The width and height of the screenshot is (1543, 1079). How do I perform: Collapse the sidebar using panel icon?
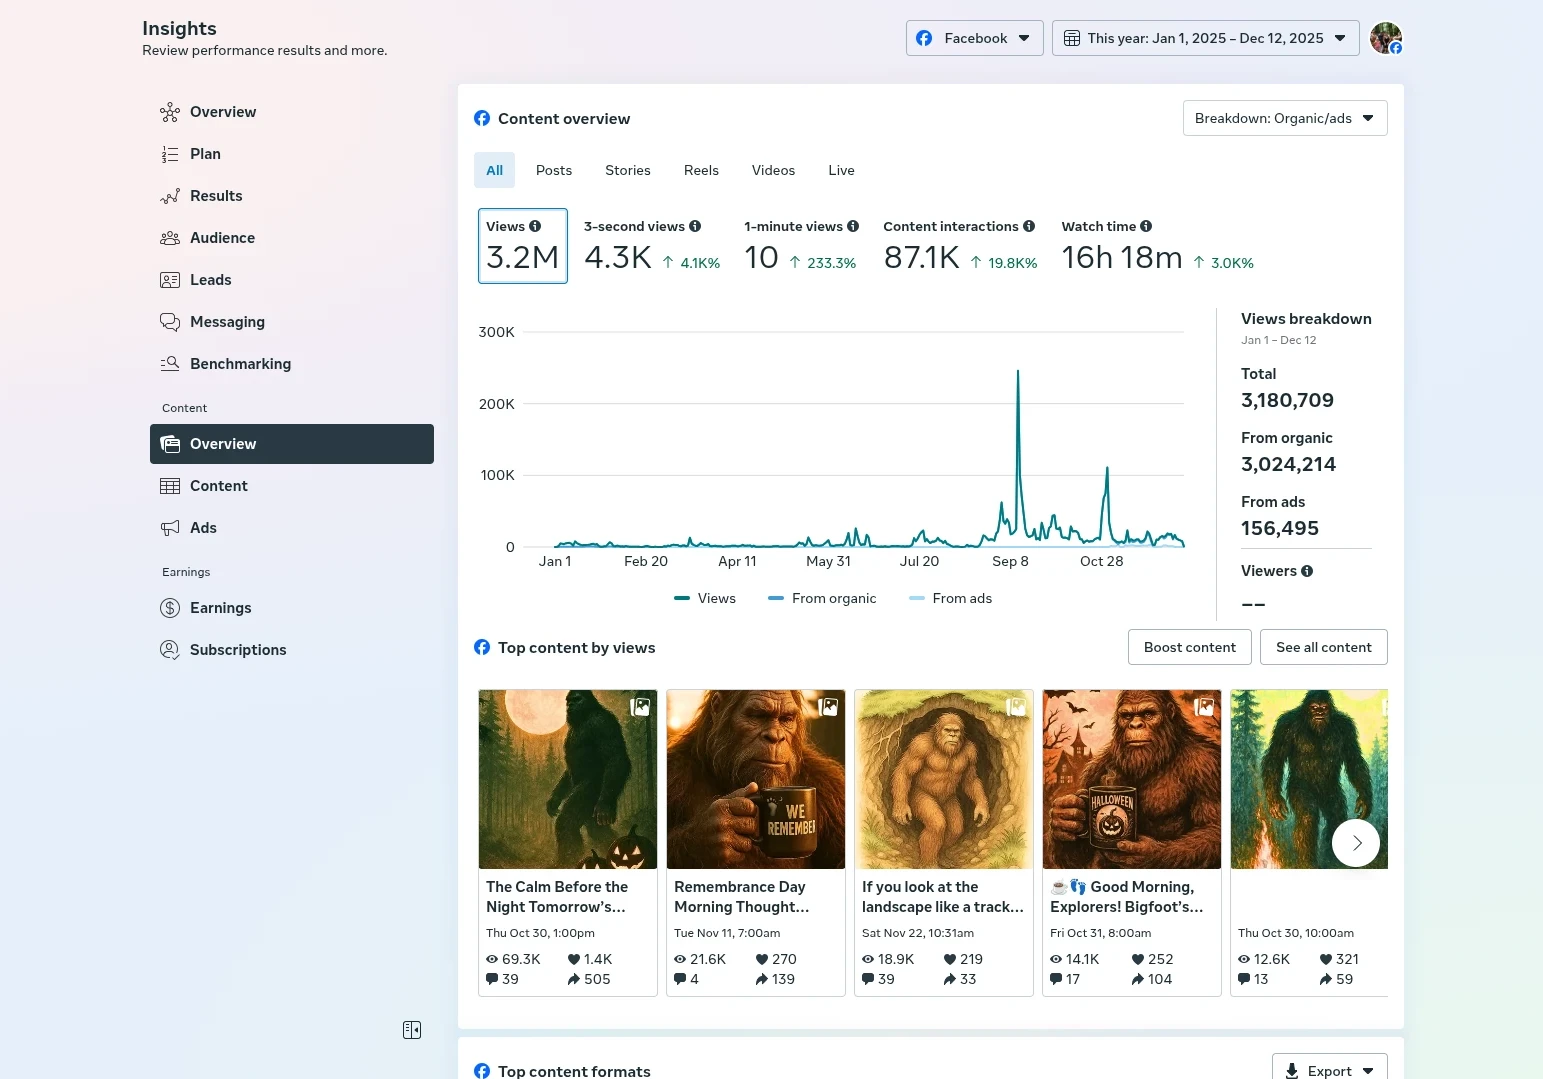pos(412,1030)
